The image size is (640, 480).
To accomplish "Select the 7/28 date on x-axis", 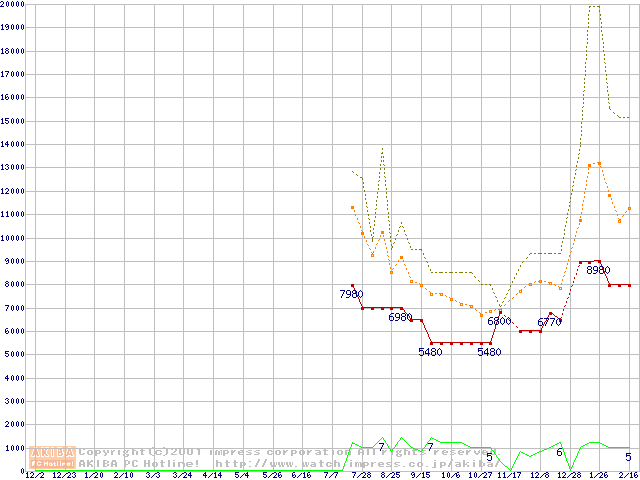I will [360, 476].
